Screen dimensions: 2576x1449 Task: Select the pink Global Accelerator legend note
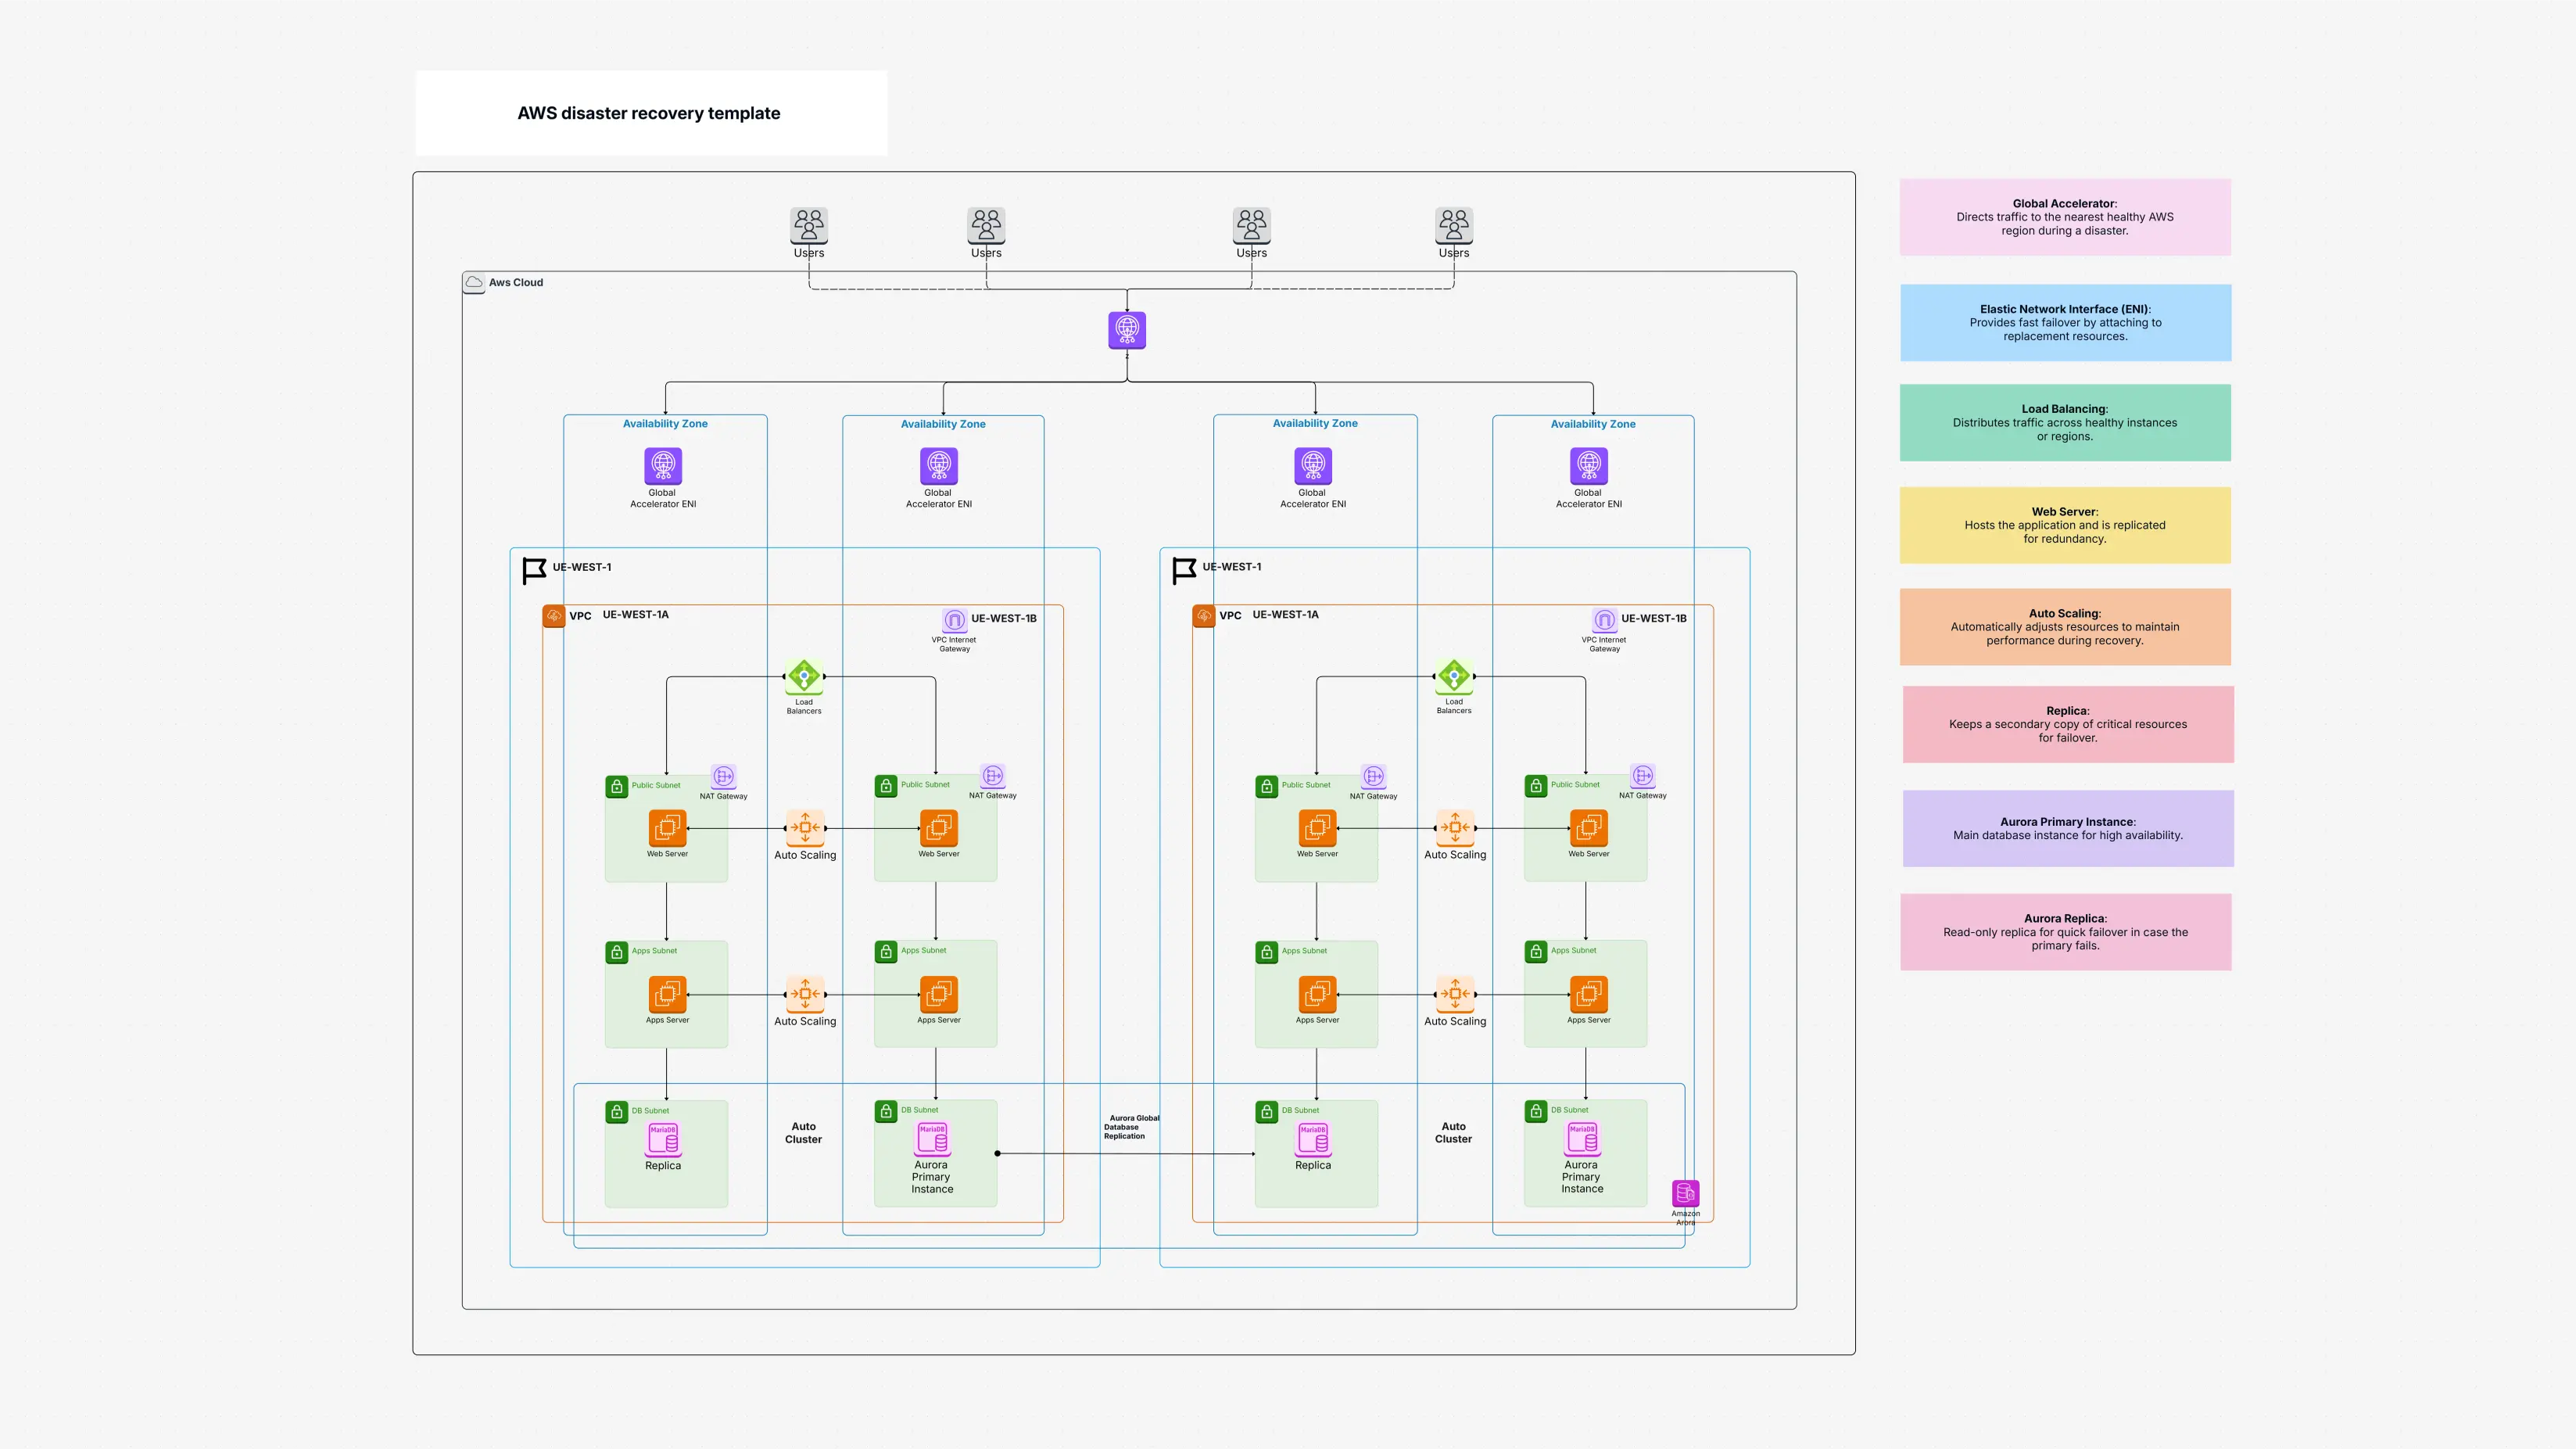2065,216
